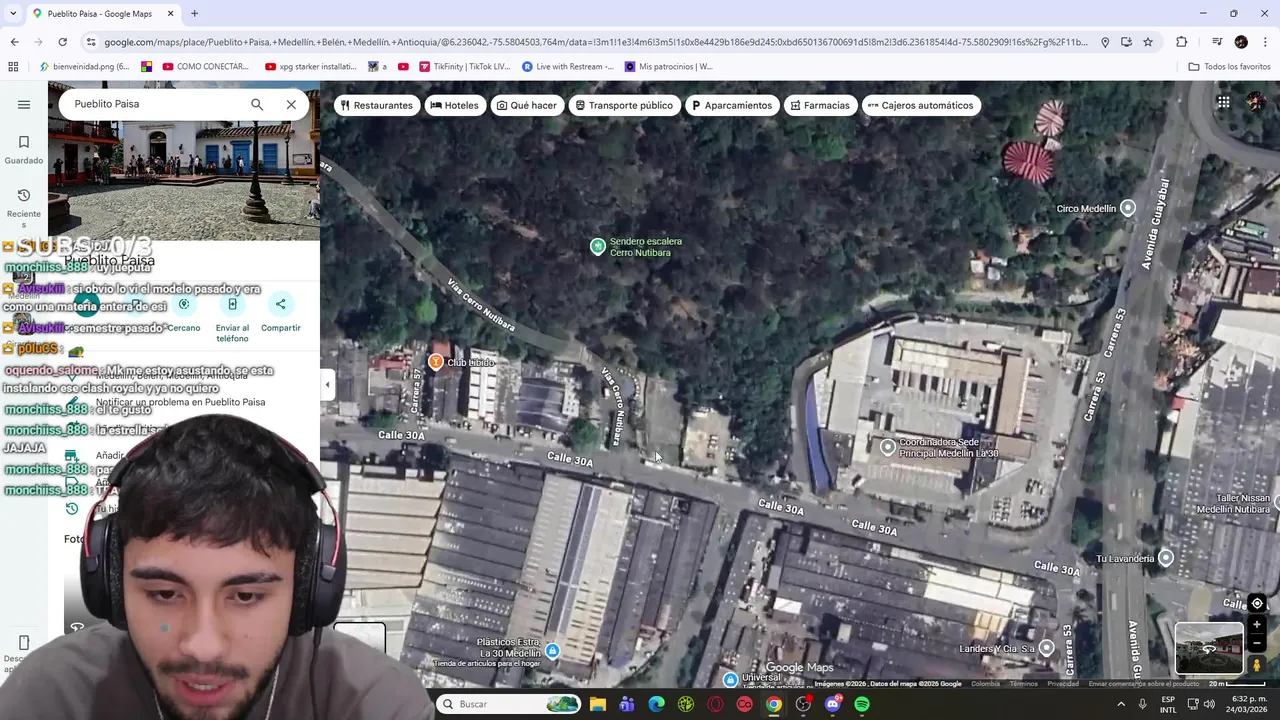The width and height of the screenshot is (1280, 720).
Task: Click the Landers Y Cia map pin
Action: click(x=1046, y=648)
